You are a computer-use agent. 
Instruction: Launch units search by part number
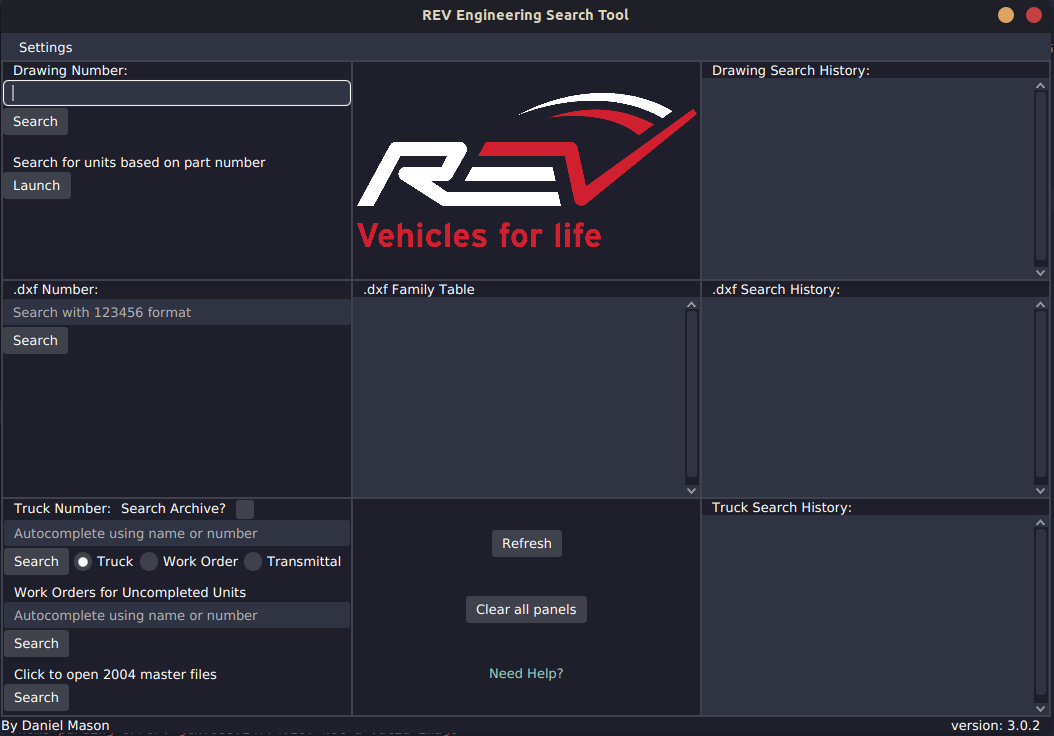pos(37,186)
